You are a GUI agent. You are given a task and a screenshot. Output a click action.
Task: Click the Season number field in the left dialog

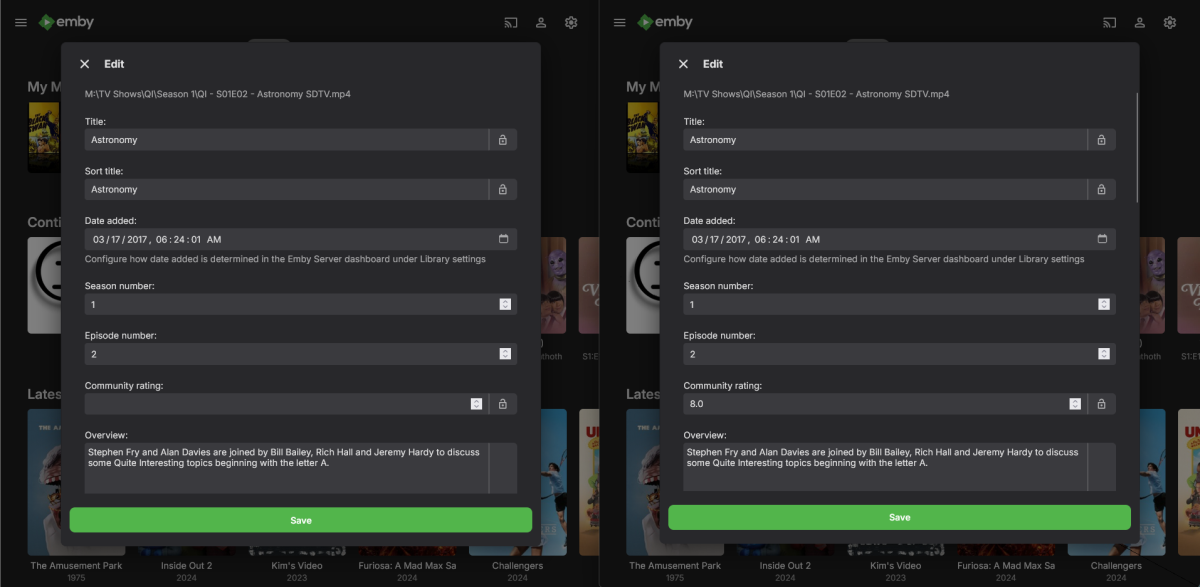(301, 304)
